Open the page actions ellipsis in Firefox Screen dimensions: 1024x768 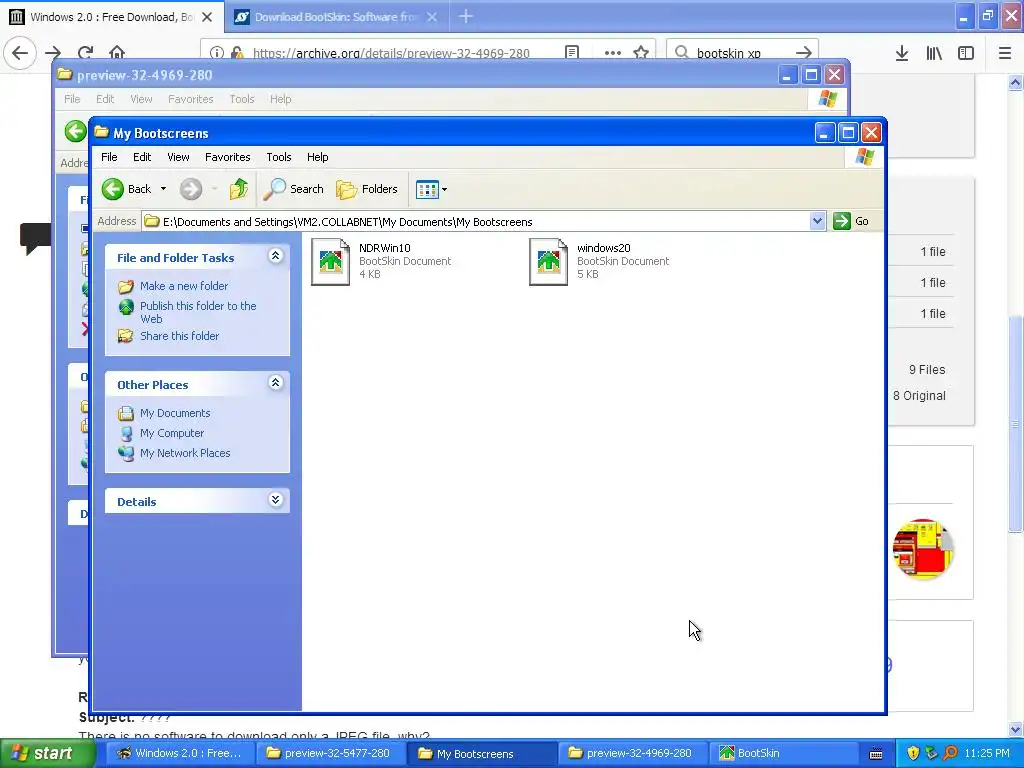613,52
